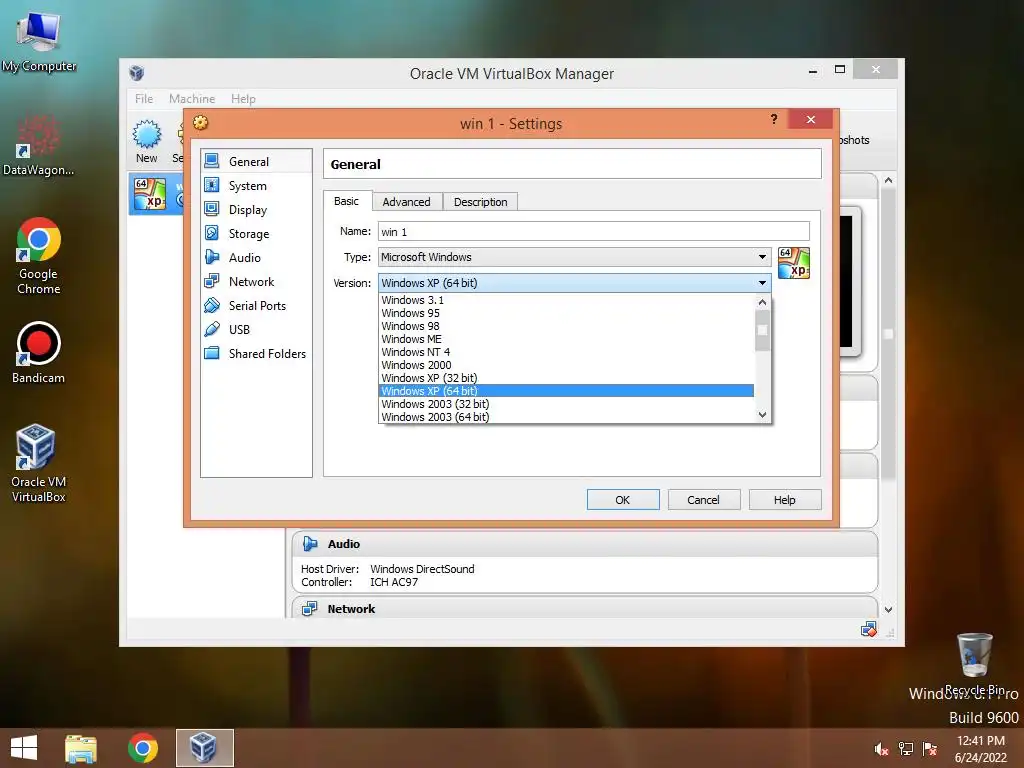Click the network tray icon

(x=905, y=749)
